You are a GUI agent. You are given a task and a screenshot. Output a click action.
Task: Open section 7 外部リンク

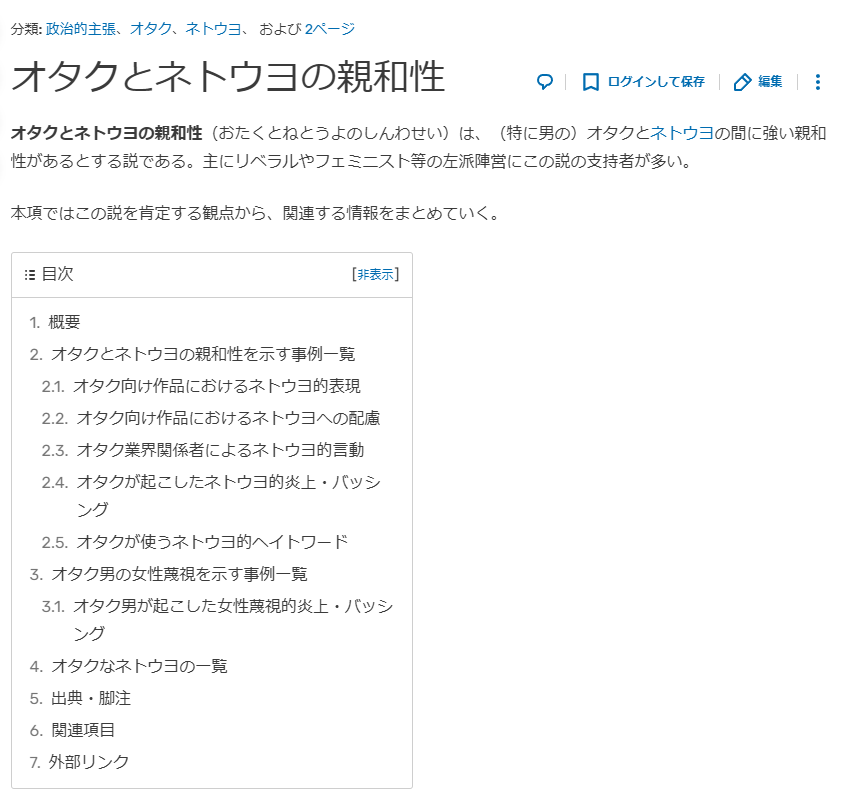[x=89, y=762]
